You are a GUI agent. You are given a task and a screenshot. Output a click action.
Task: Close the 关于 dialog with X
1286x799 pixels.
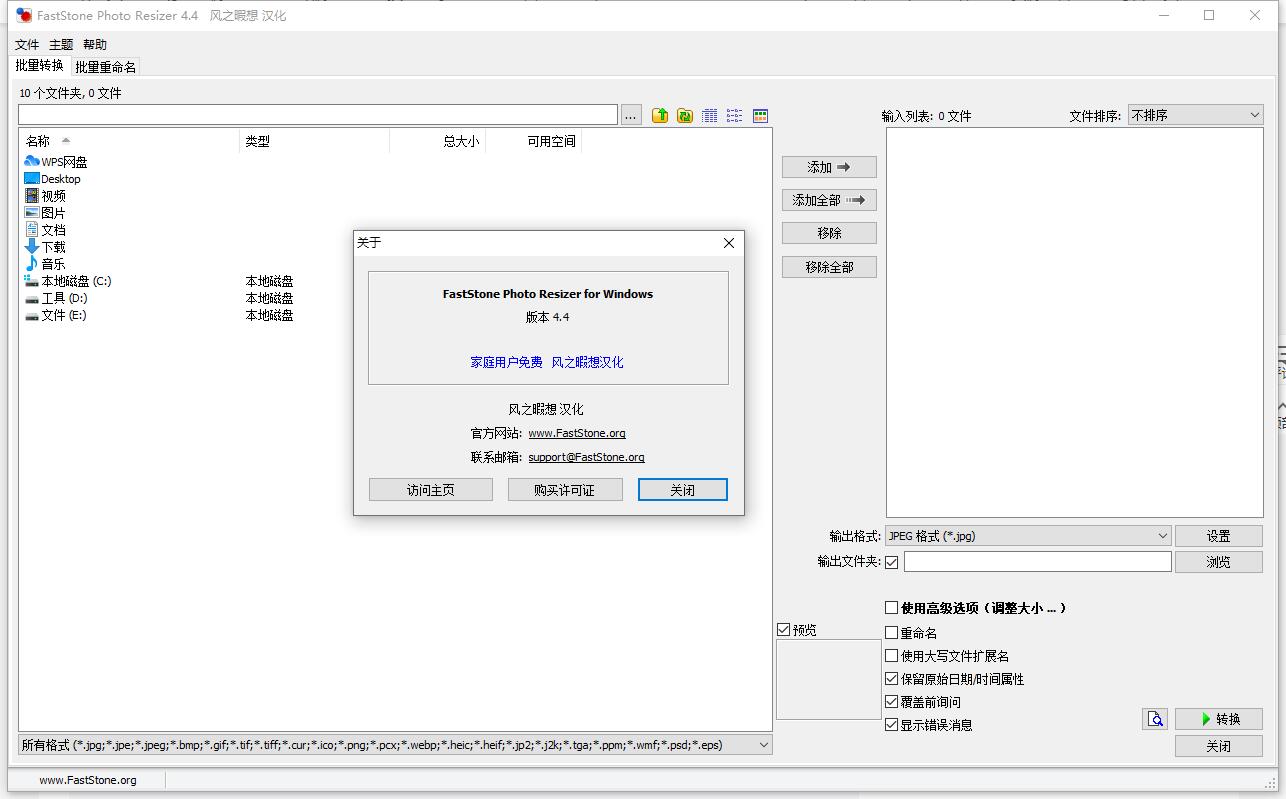(x=729, y=243)
